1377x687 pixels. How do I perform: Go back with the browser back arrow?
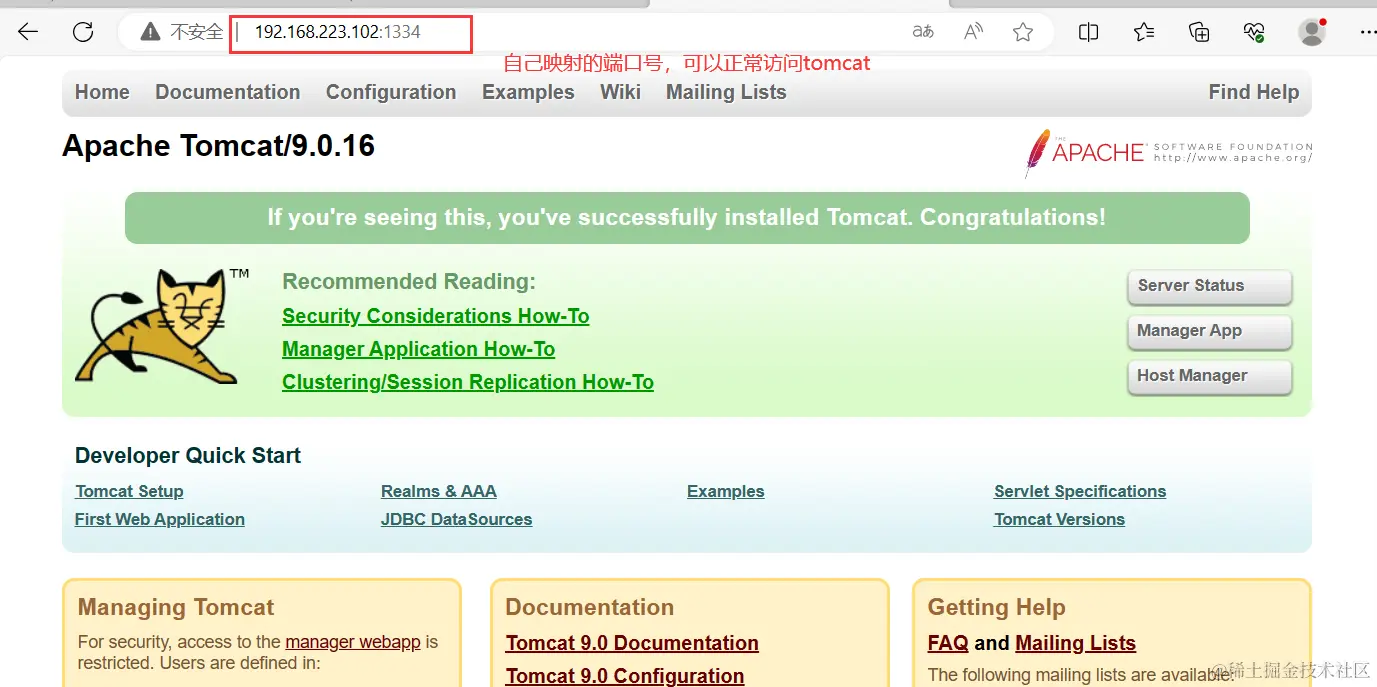28,32
